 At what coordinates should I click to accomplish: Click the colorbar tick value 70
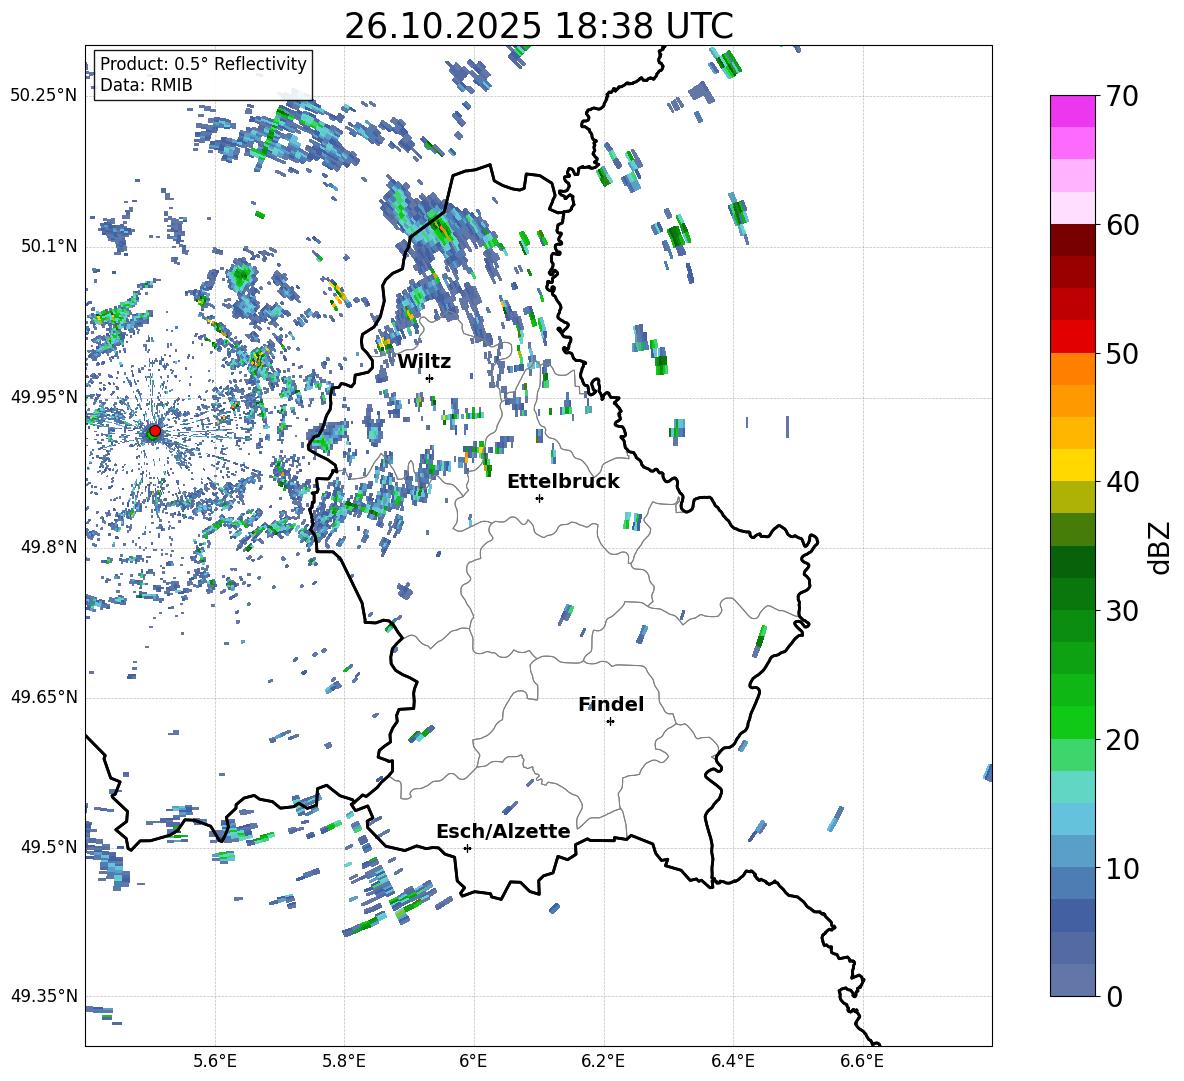click(1122, 97)
